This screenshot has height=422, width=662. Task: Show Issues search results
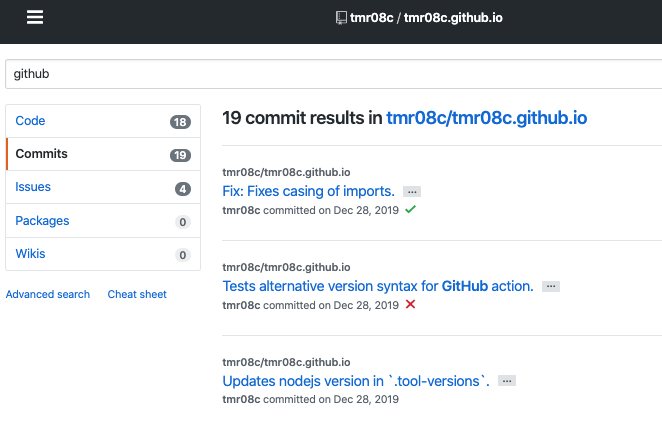(103, 187)
